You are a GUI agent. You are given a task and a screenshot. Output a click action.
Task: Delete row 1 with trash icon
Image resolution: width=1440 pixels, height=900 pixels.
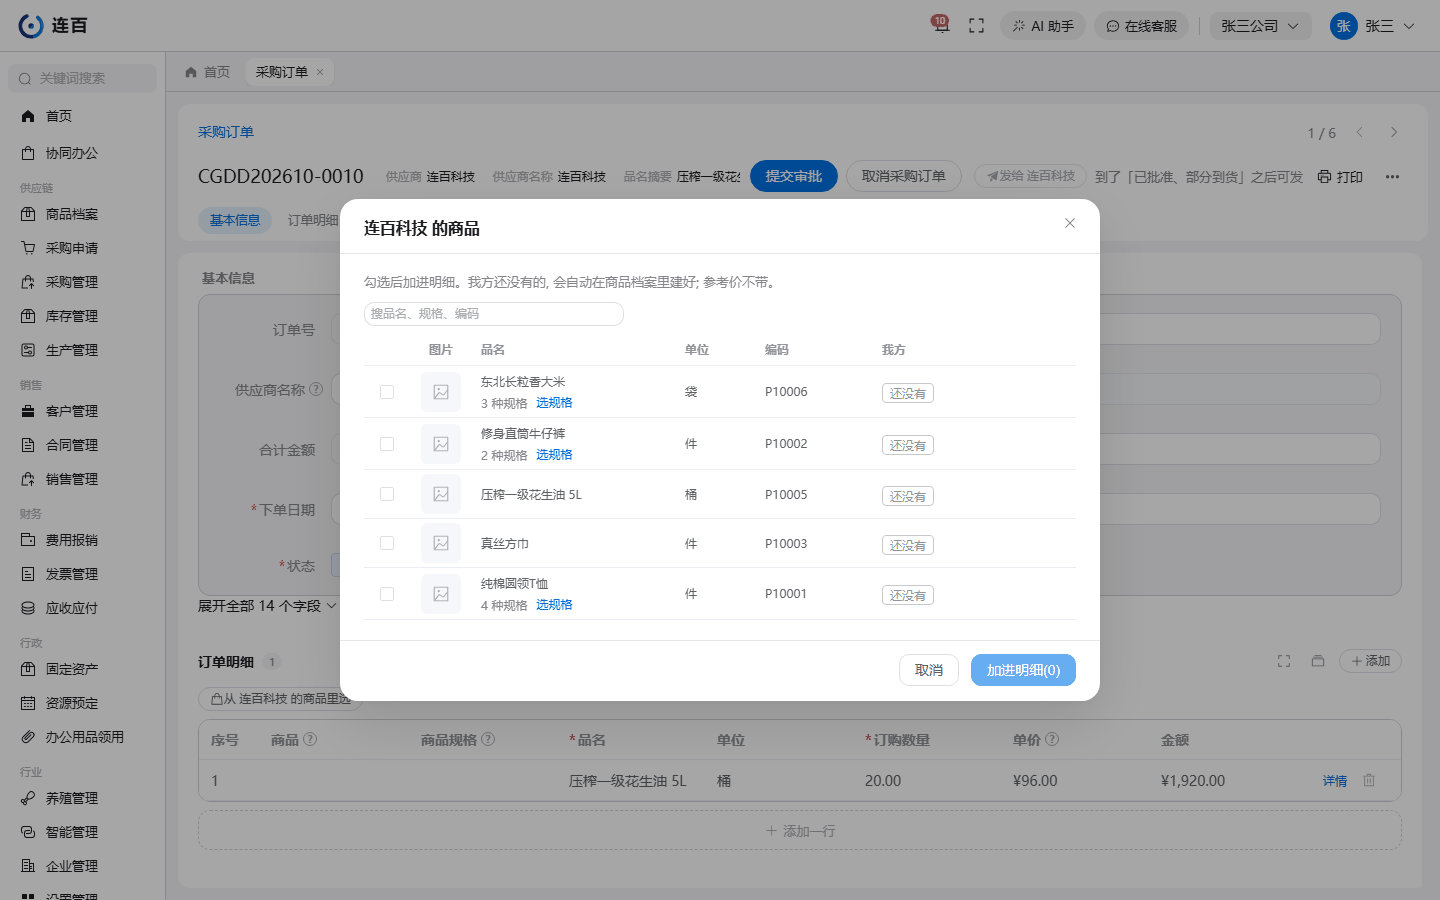click(1369, 780)
